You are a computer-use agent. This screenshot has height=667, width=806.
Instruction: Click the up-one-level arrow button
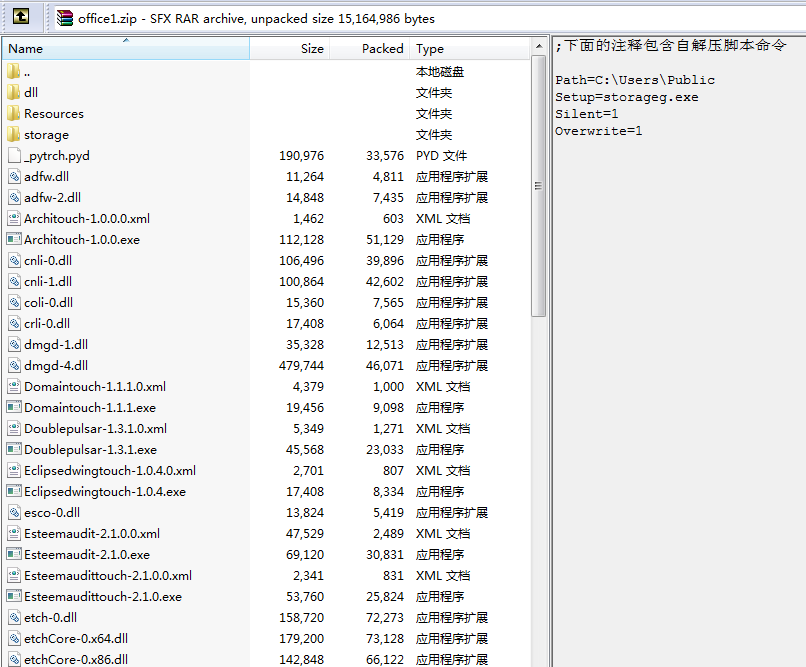click(21, 17)
